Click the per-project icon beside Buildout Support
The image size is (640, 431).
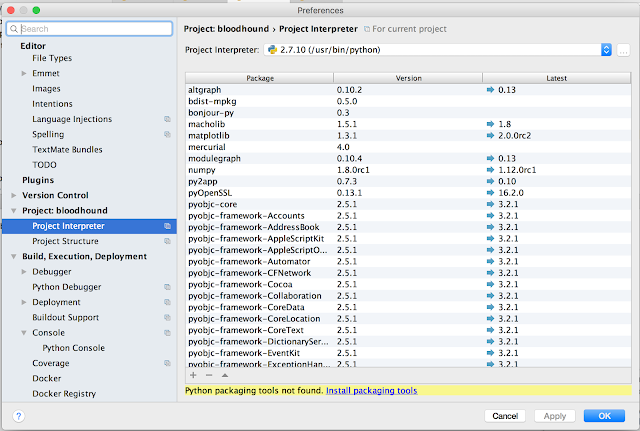tap(167, 318)
